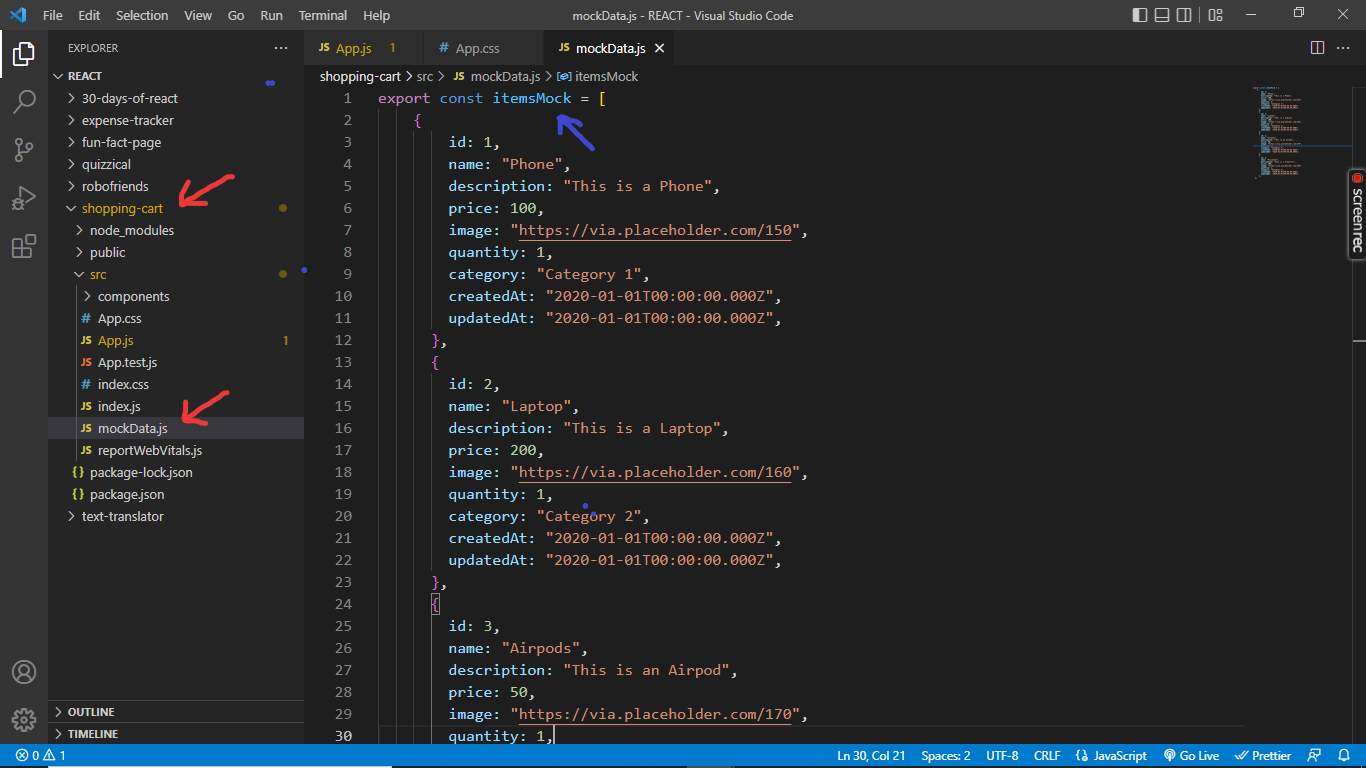Click the feedback icon in status bar
The image size is (1366, 768).
(x=1315, y=756)
